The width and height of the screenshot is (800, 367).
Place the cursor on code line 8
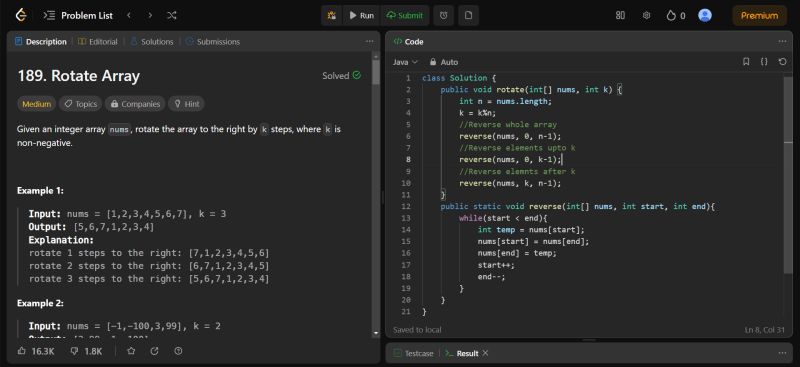tap(510, 160)
